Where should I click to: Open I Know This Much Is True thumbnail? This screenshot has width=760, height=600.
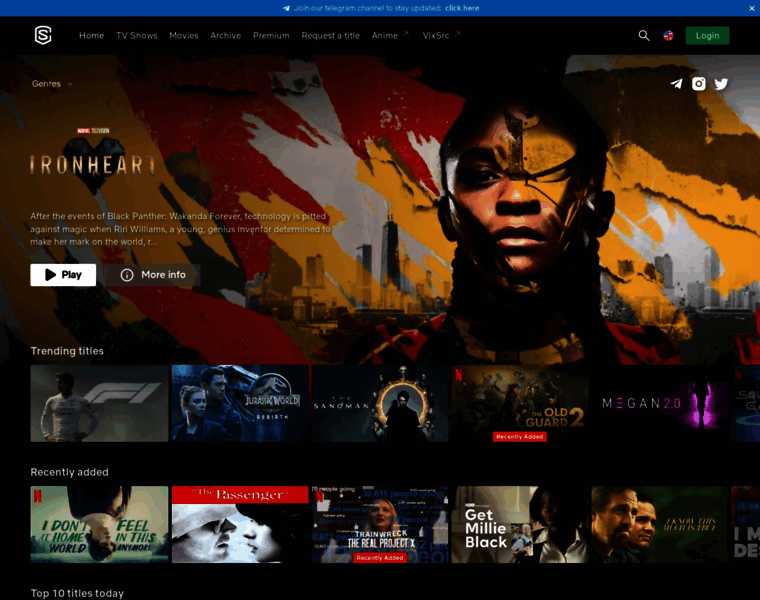pos(660,524)
